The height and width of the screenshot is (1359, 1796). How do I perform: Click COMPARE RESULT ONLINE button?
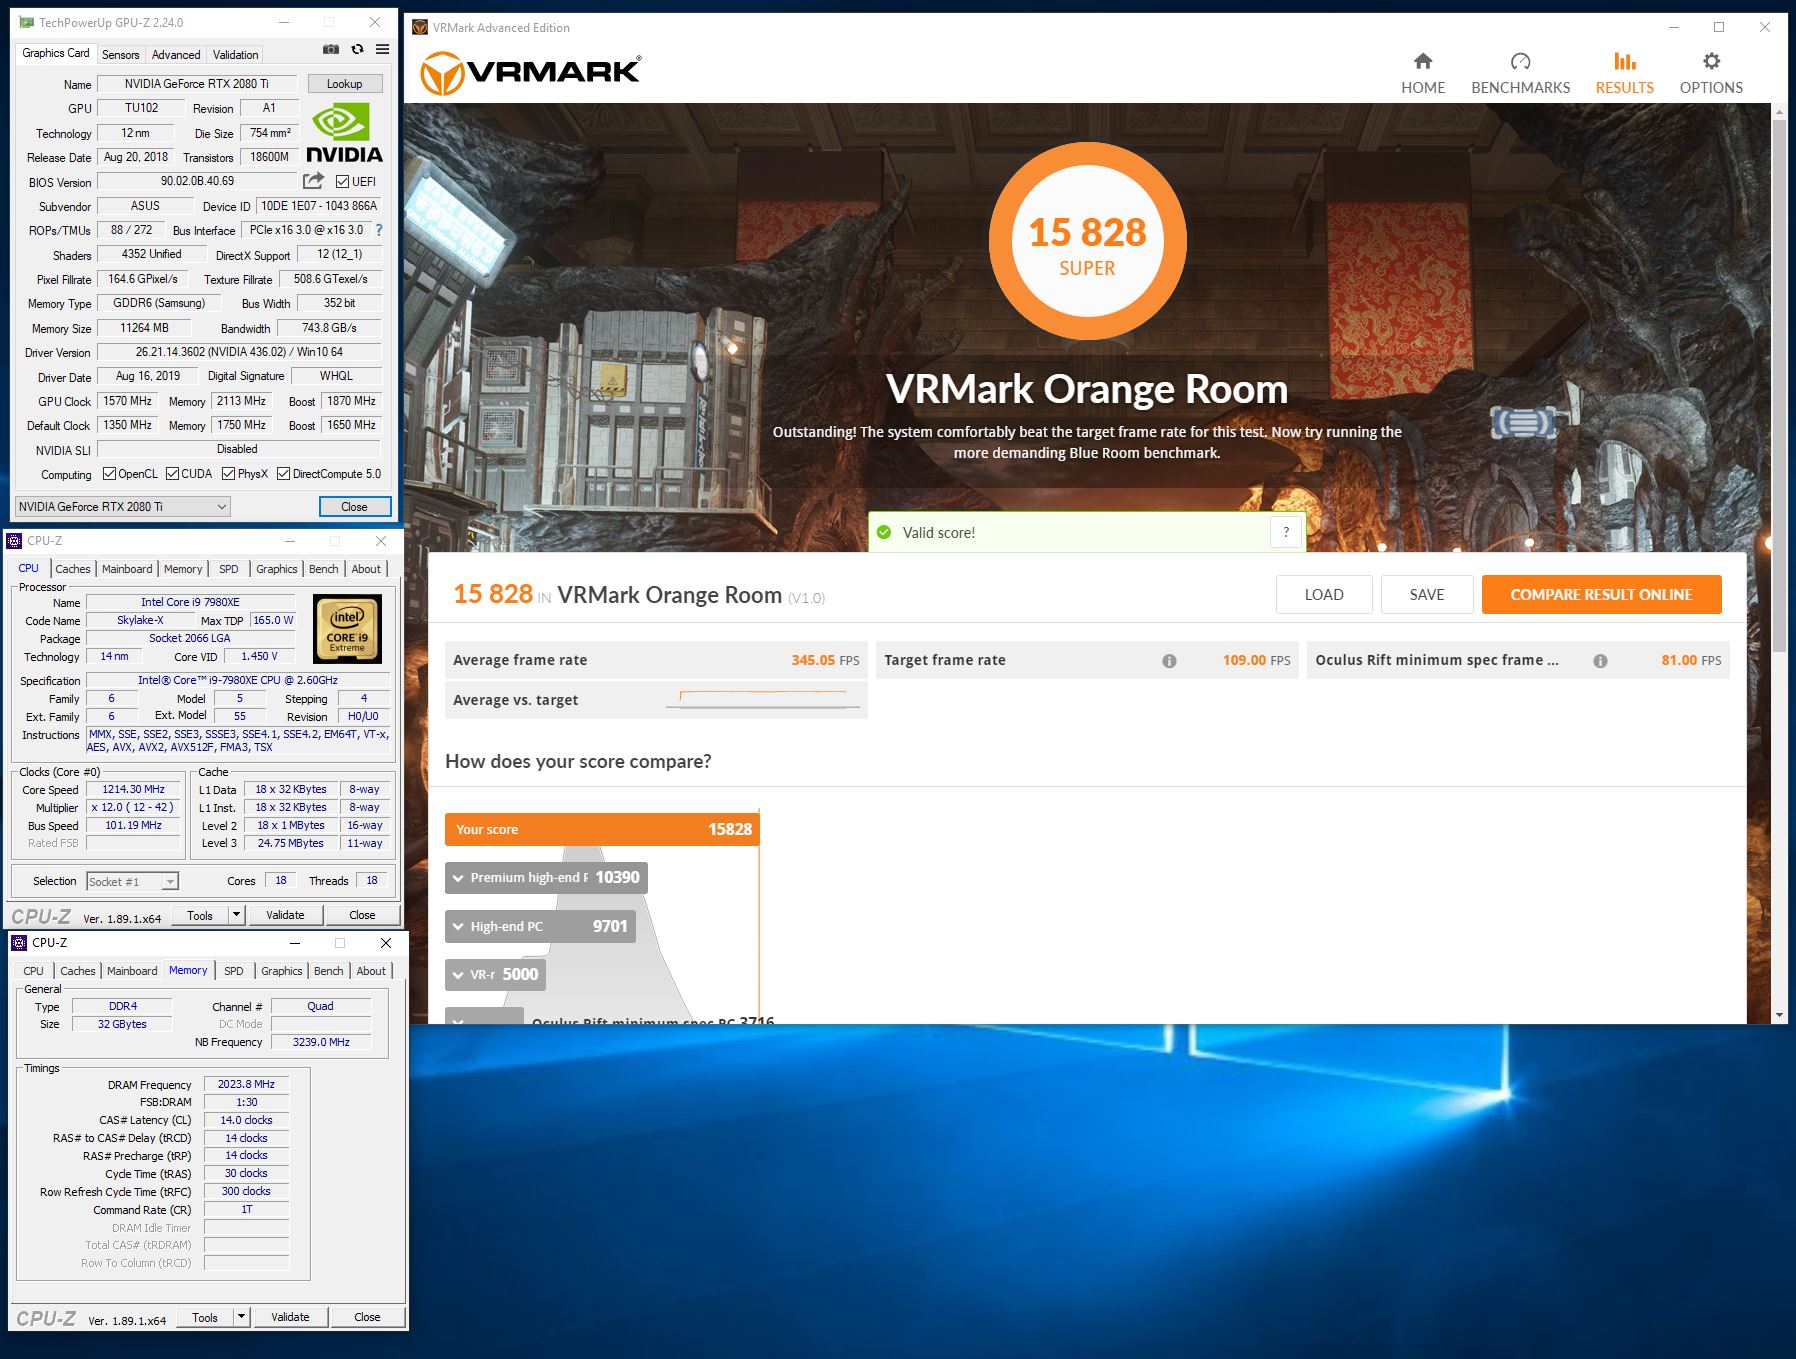(x=1601, y=595)
